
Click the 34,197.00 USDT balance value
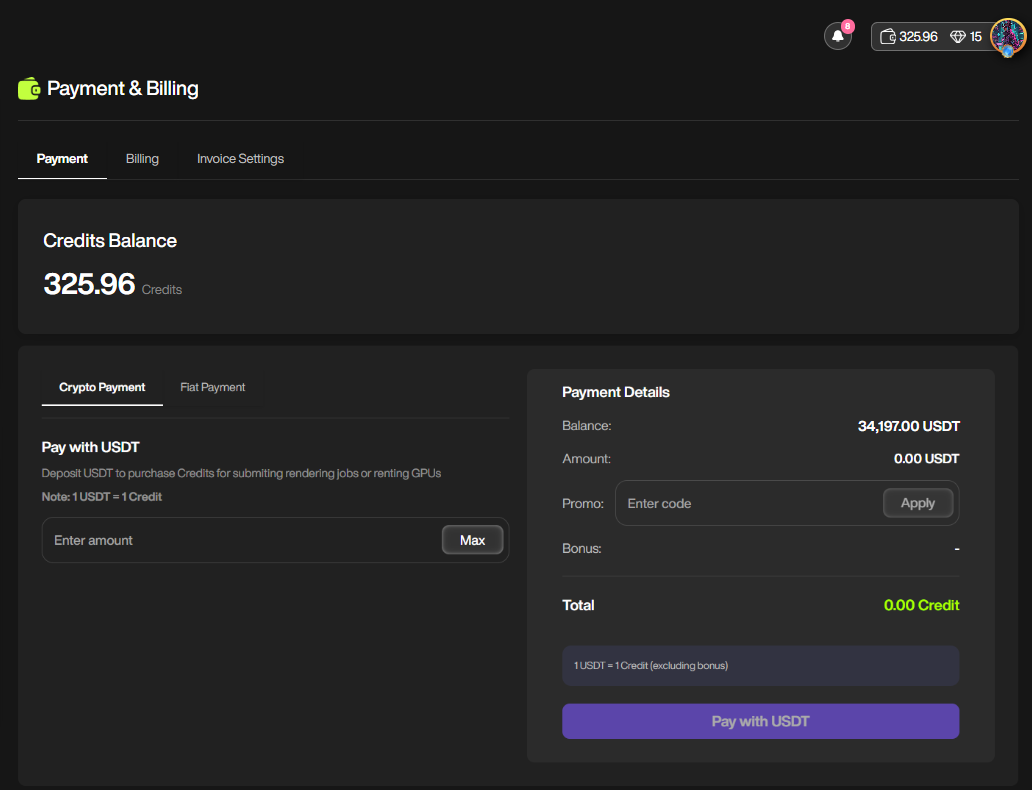pyautogui.click(x=908, y=426)
